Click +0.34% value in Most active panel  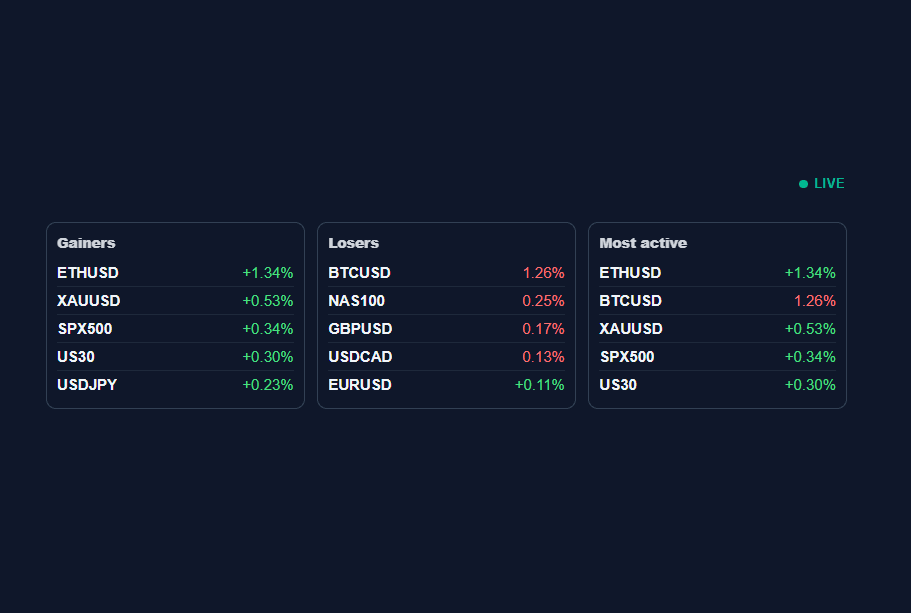pos(810,356)
